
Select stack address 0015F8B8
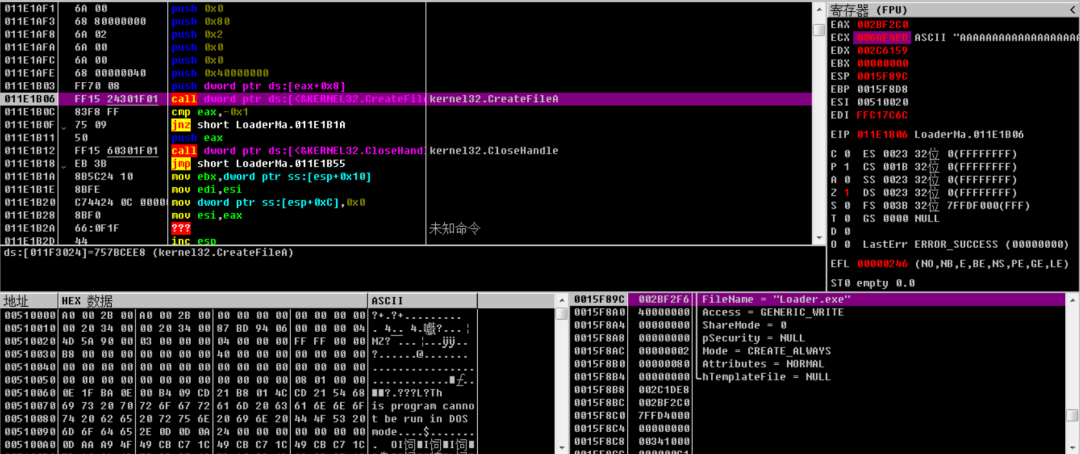(599, 389)
